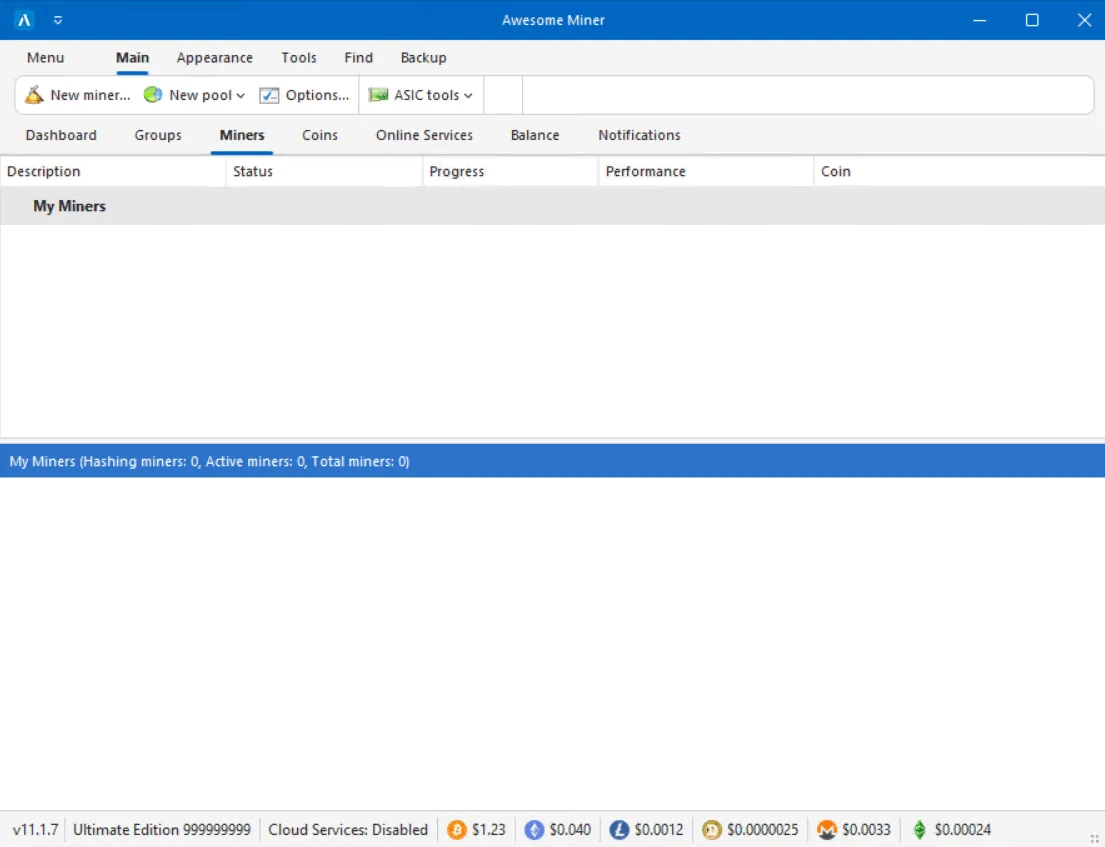
Task: Click the $0.0012 Litecoin price
Action: pos(659,830)
